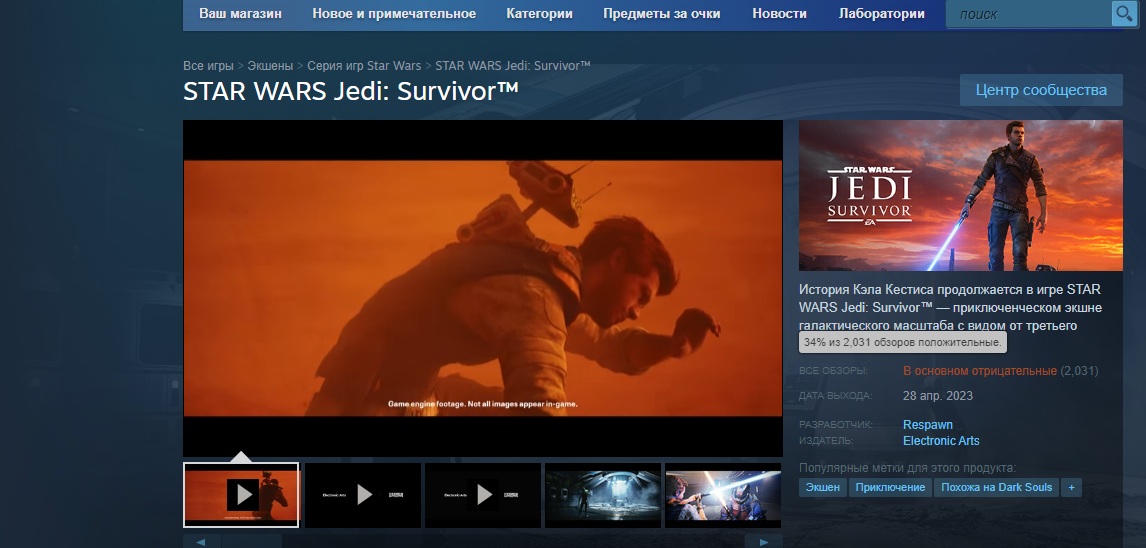
Task: Open the Ваш магазин menu
Action: 240,14
